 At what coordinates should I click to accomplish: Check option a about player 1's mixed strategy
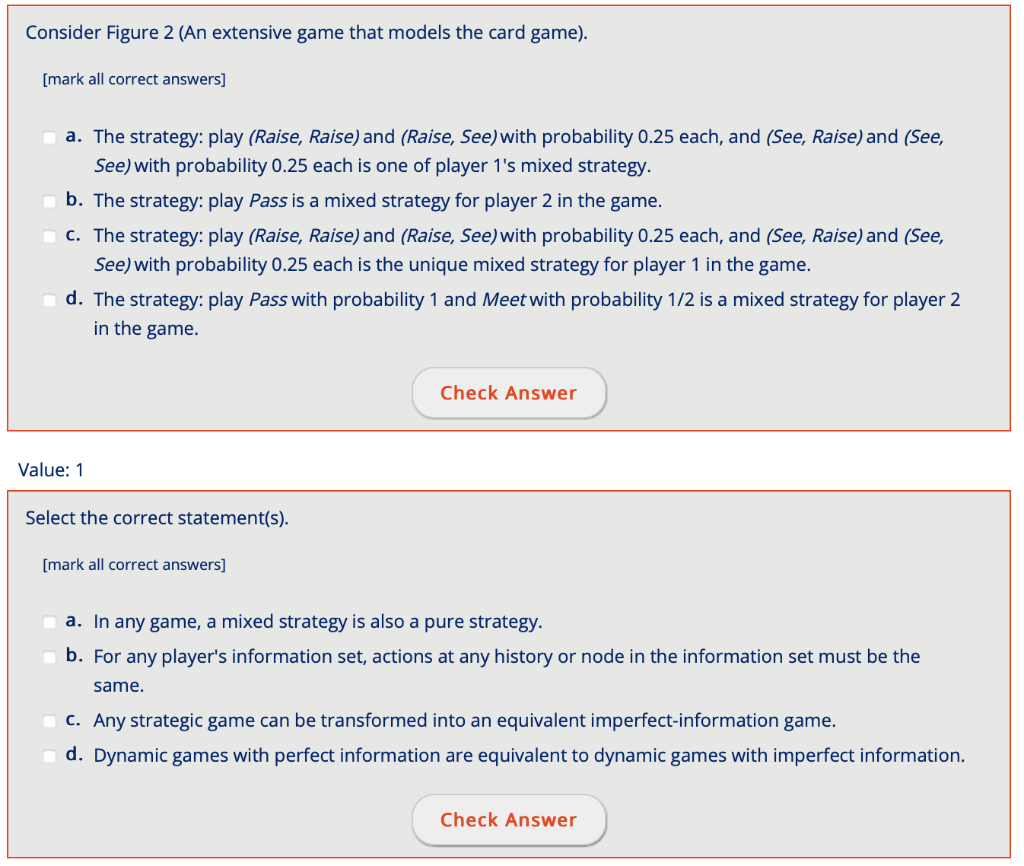(49, 138)
